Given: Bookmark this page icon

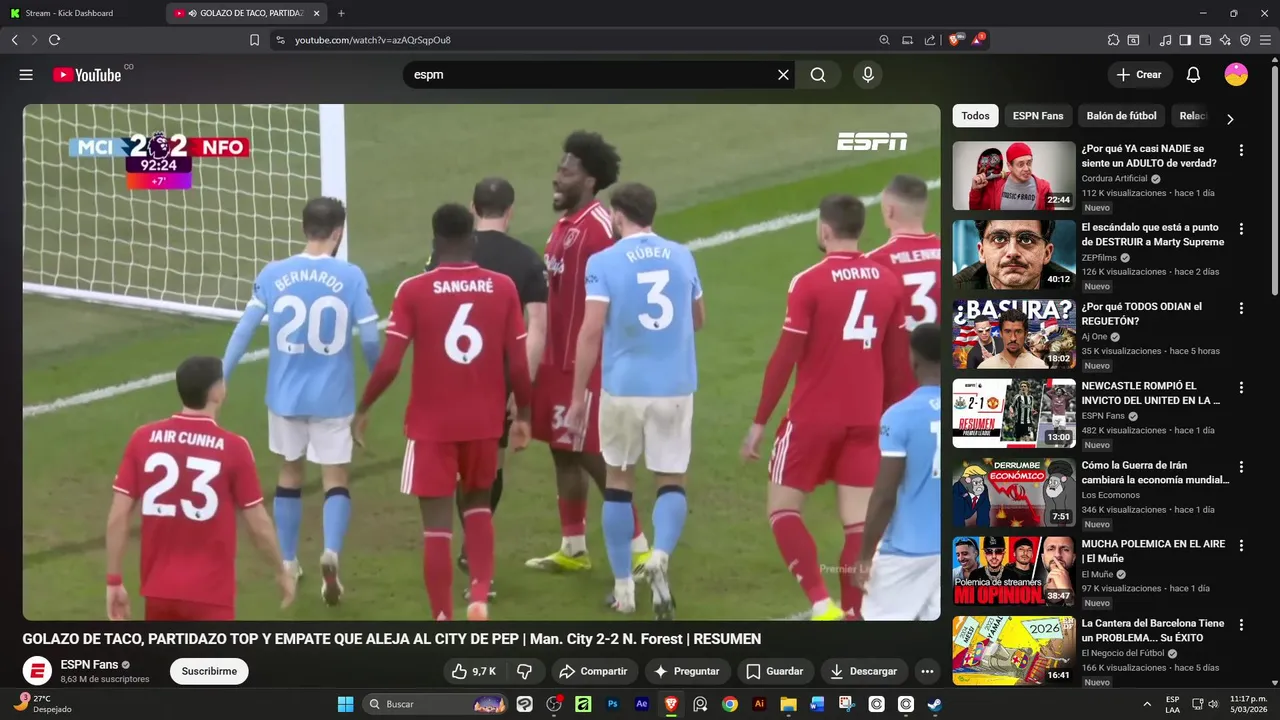Looking at the screenshot, I should 254,40.
